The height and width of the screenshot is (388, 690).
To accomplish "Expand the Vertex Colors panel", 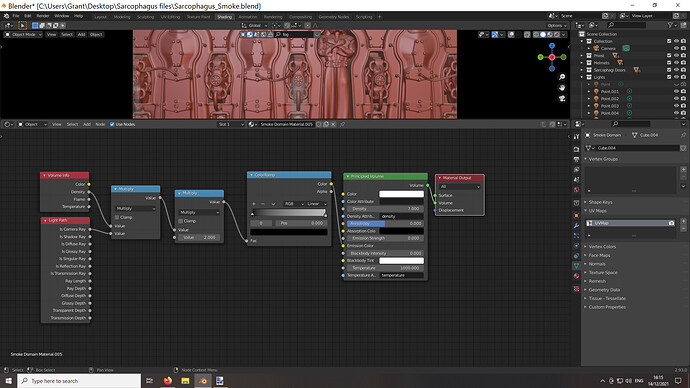I will 602,247.
